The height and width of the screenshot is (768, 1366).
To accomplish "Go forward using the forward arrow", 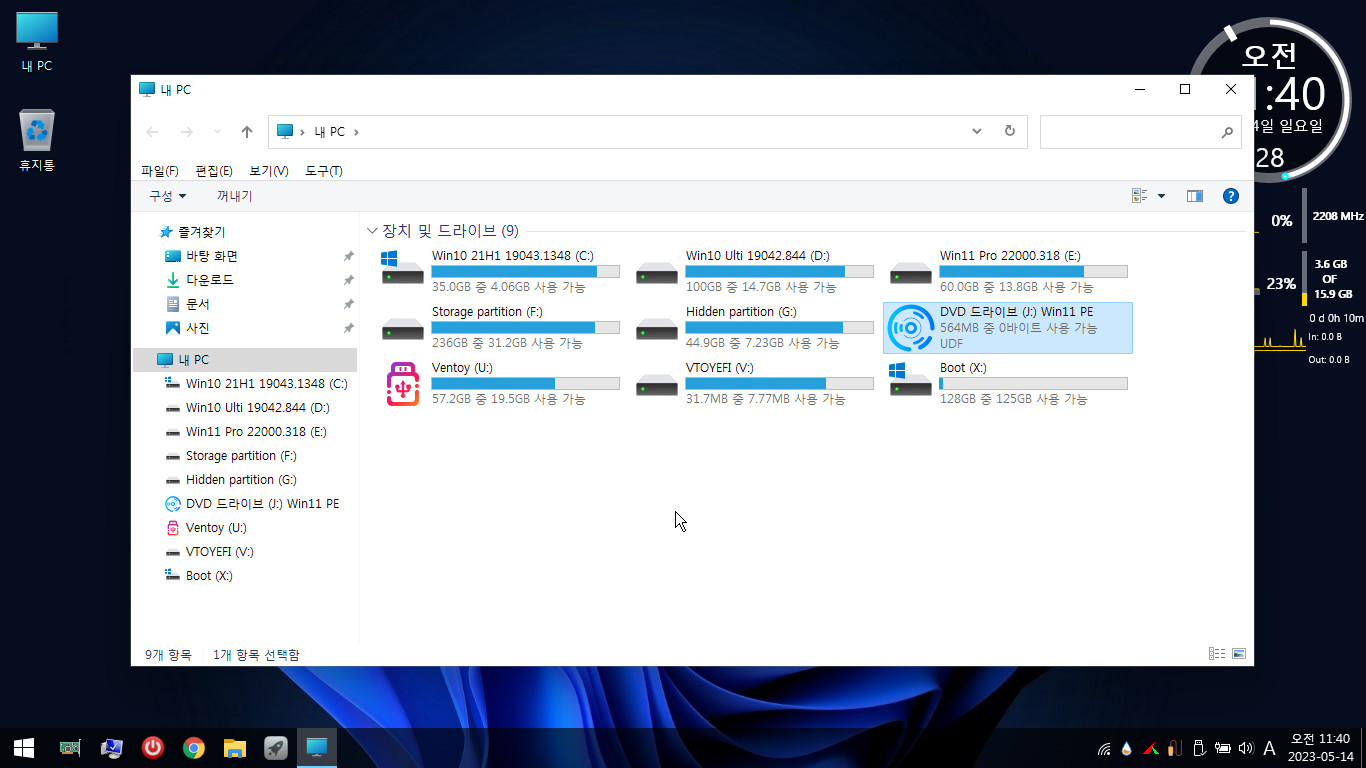I will click(x=186, y=132).
